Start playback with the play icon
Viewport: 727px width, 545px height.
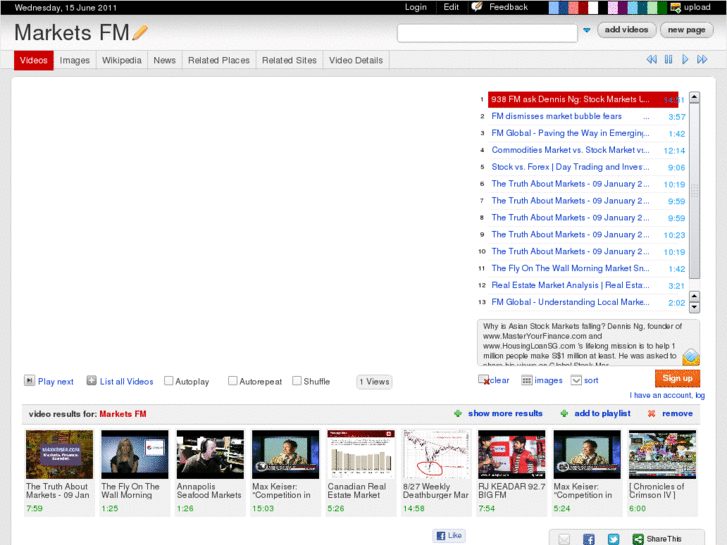(685, 59)
